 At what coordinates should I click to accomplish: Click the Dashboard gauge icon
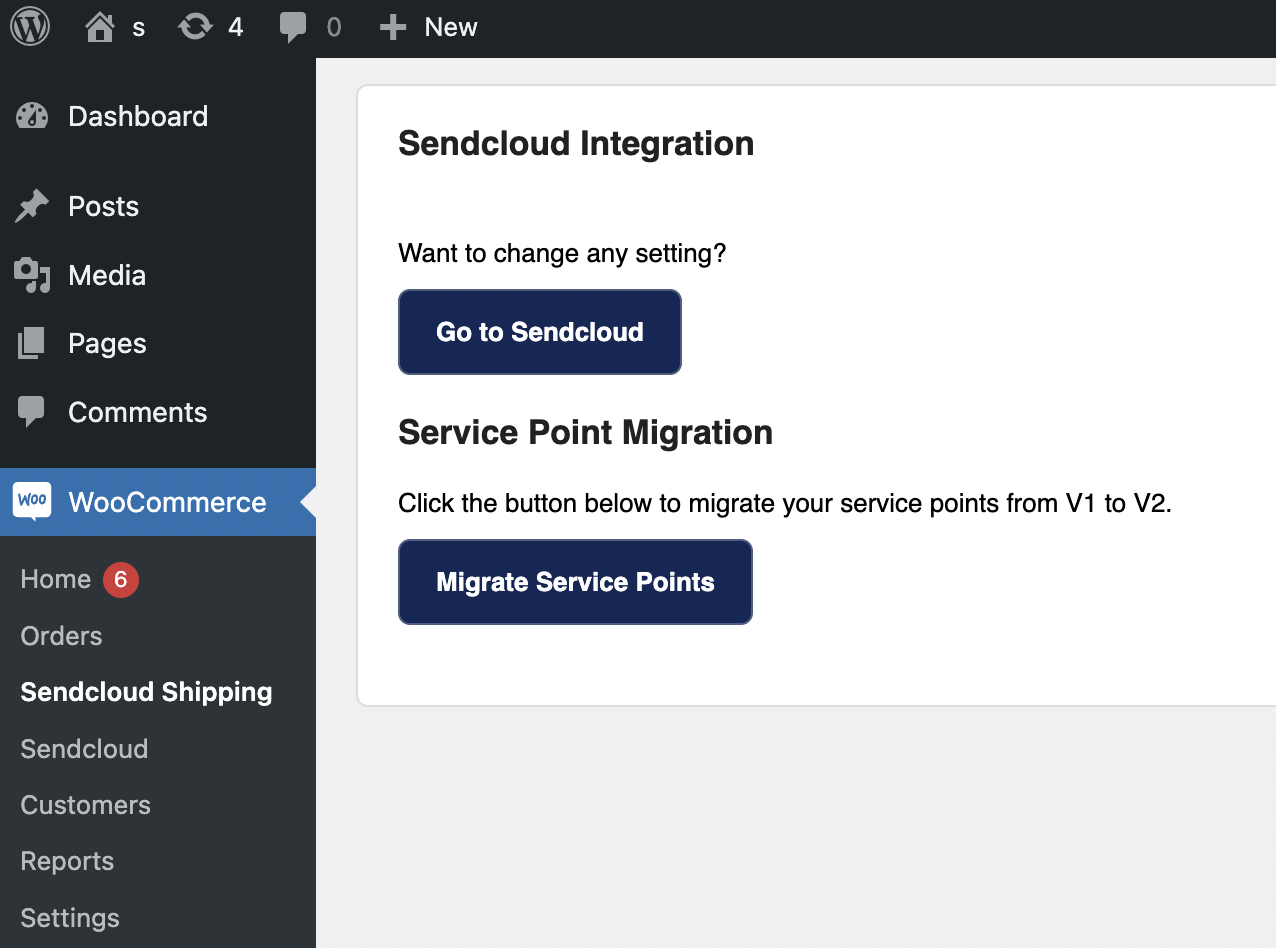(x=32, y=116)
